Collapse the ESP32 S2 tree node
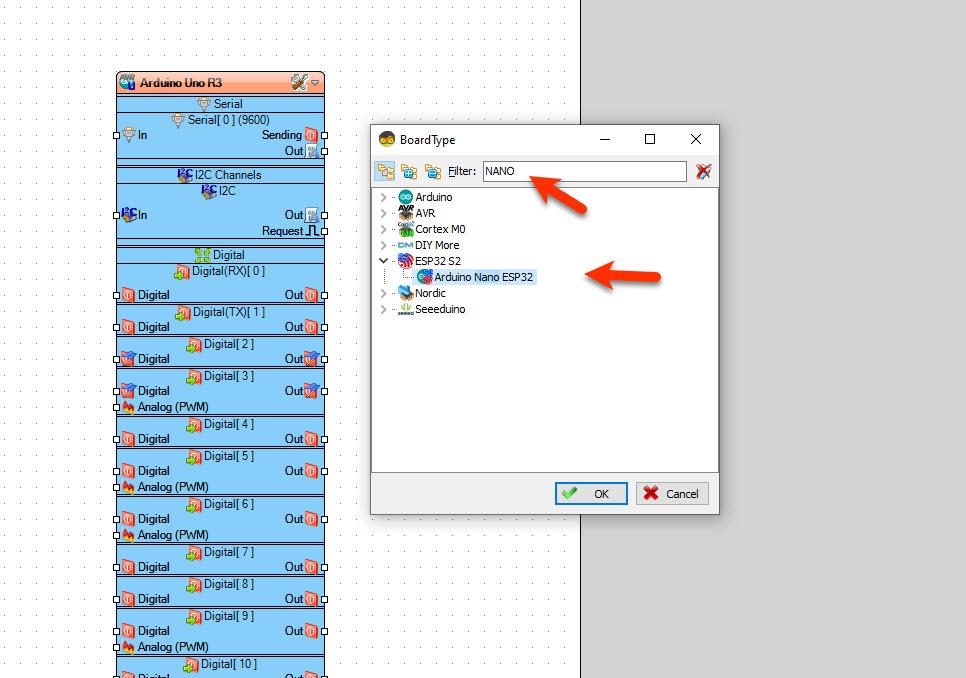 pos(383,261)
